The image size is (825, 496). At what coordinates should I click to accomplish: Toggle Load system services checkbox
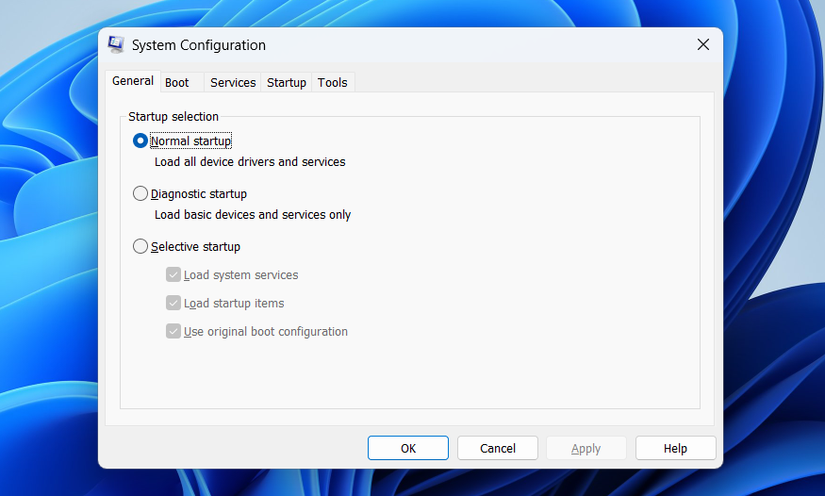coord(173,275)
